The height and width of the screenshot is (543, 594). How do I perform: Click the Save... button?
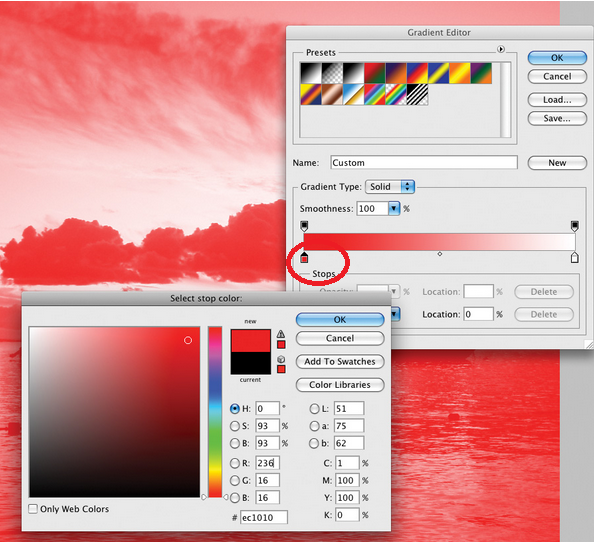557,118
